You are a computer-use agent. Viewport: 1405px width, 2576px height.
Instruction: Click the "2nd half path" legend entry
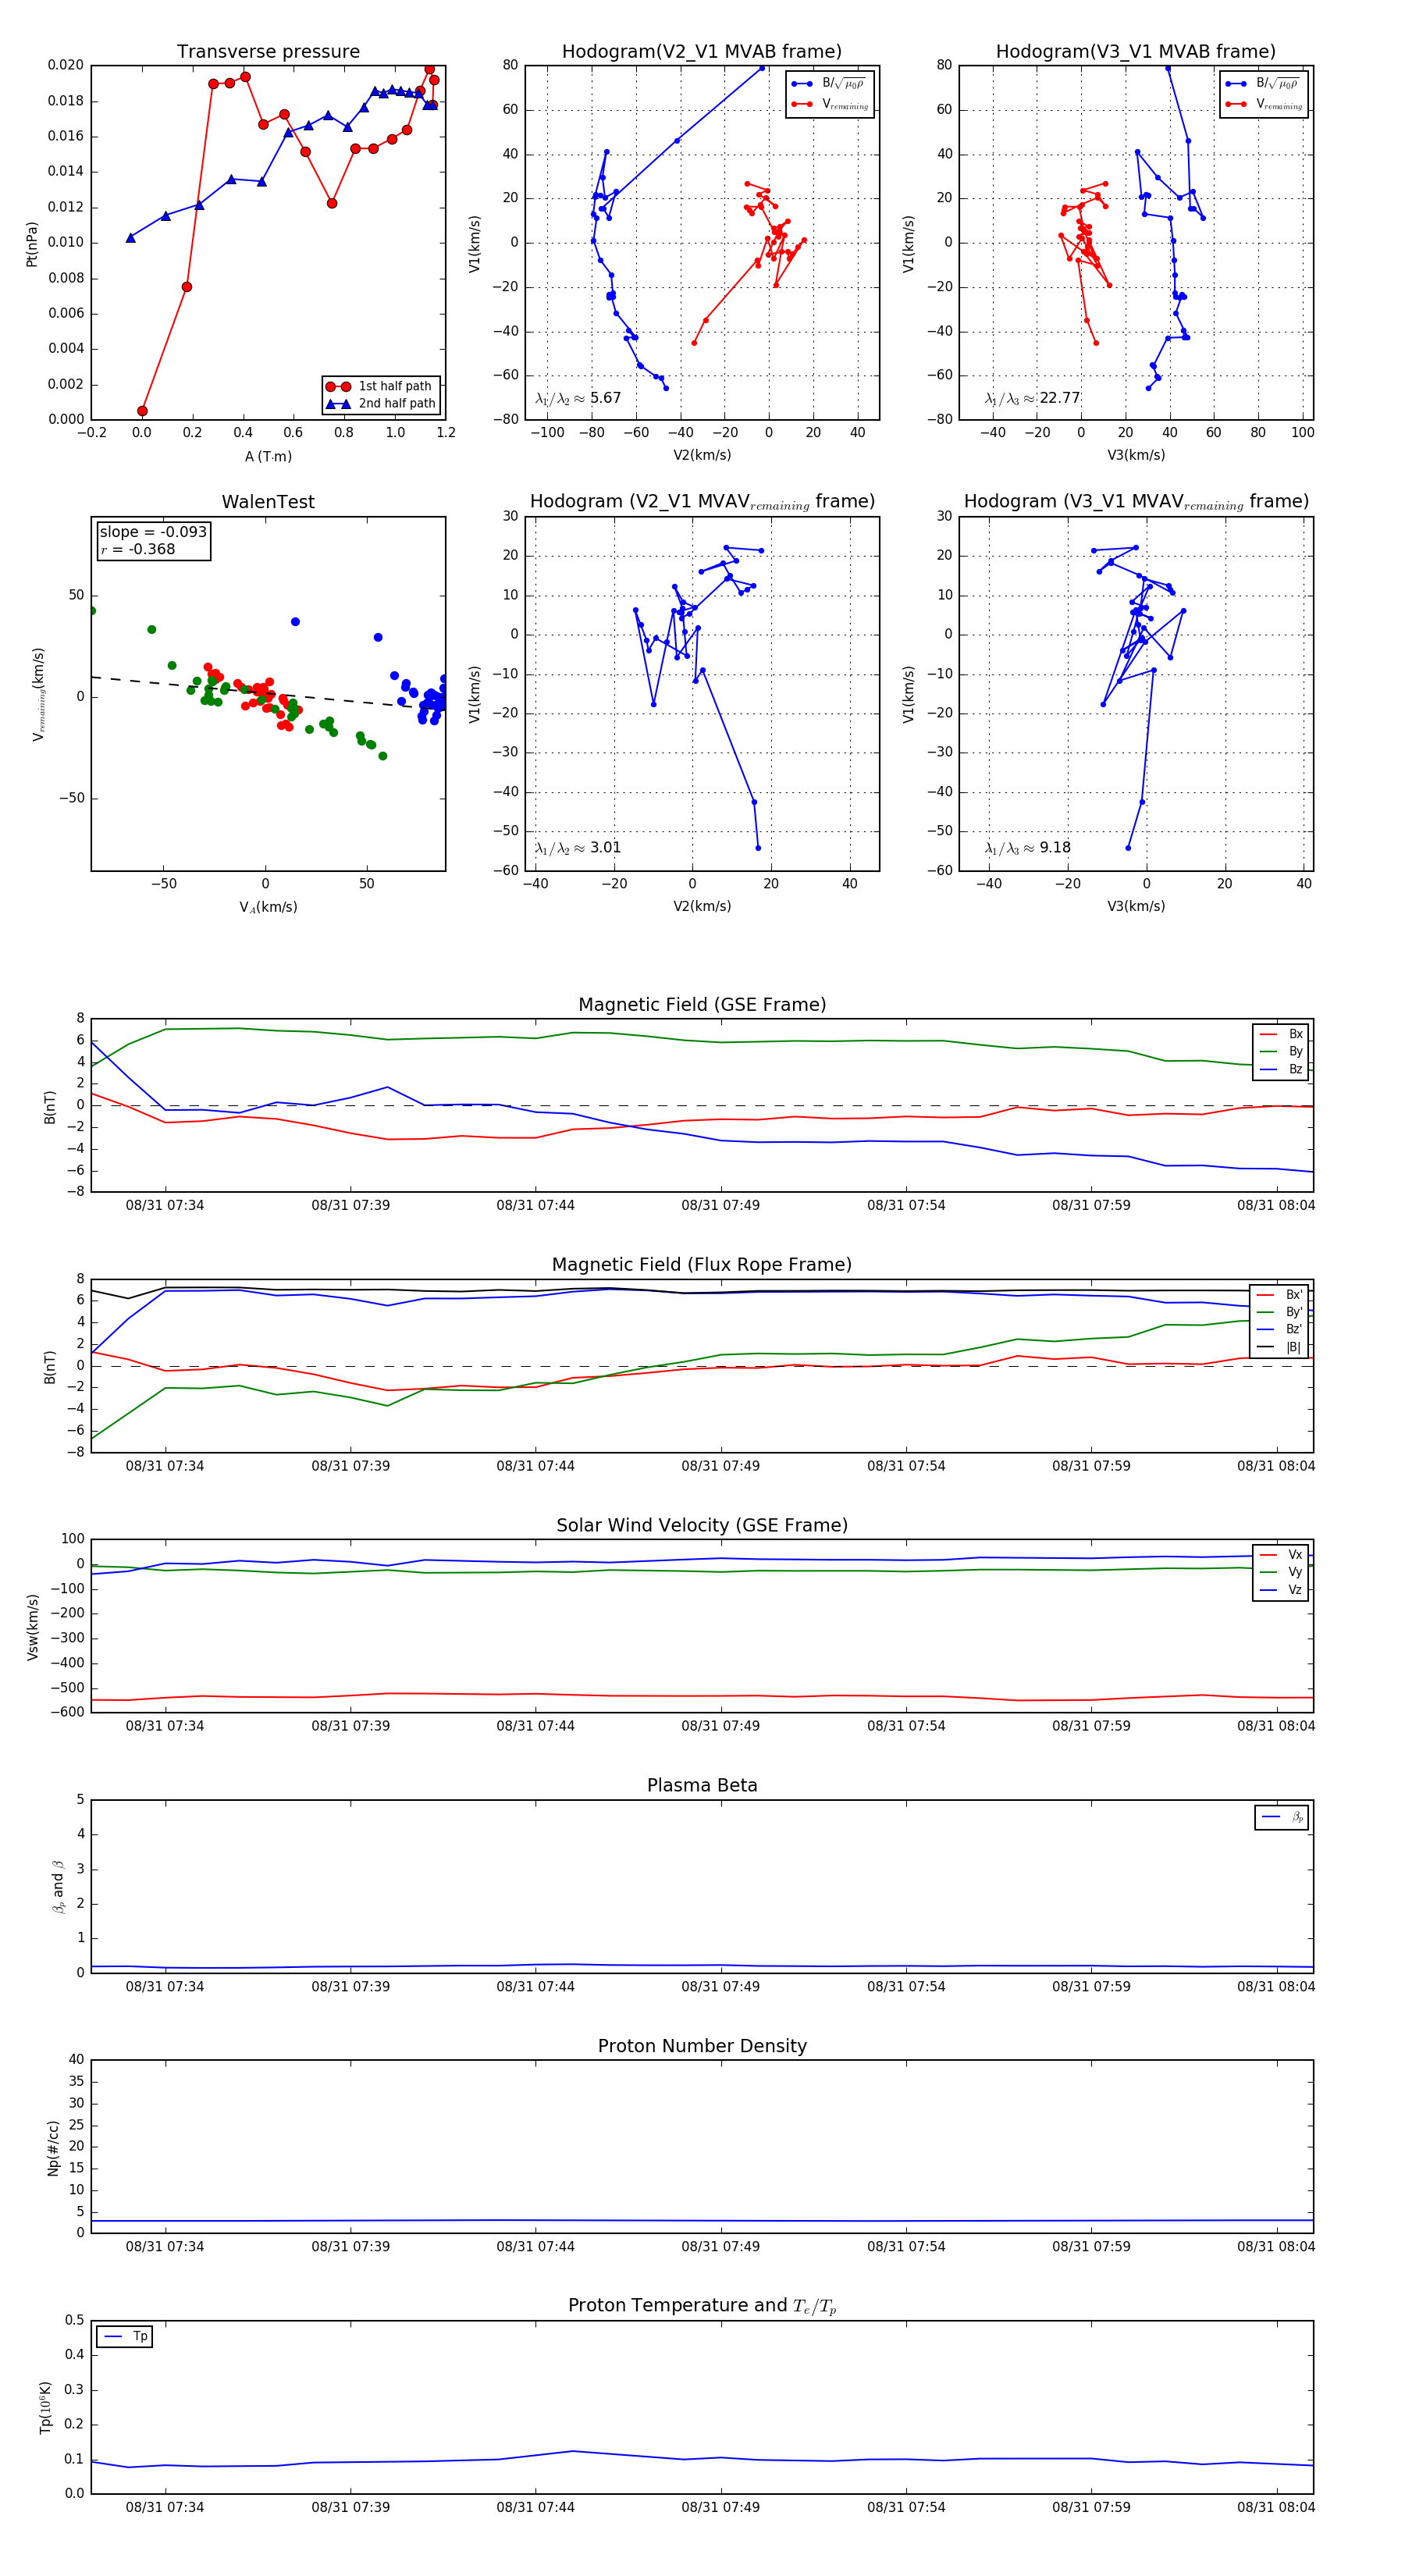pyautogui.click(x=380, y=404)
